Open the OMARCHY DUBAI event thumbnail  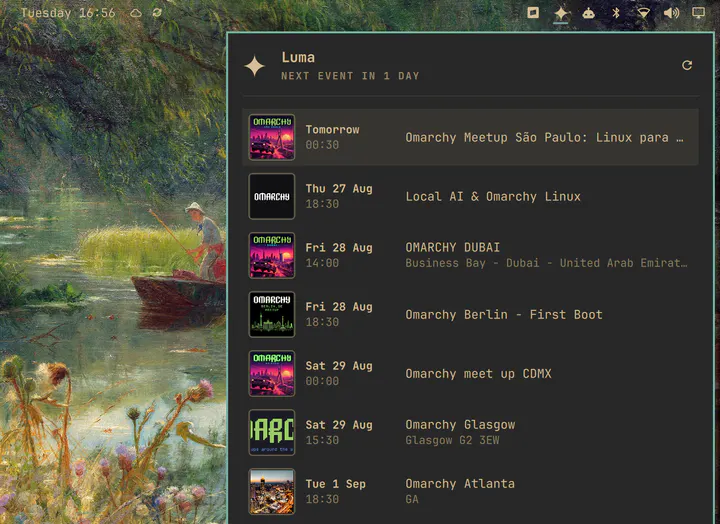tap(272, 255)
